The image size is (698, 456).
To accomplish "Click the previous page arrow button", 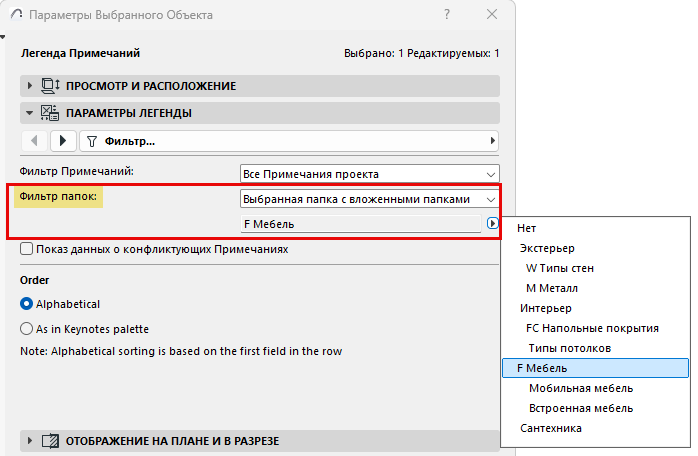I will [34, 141].
